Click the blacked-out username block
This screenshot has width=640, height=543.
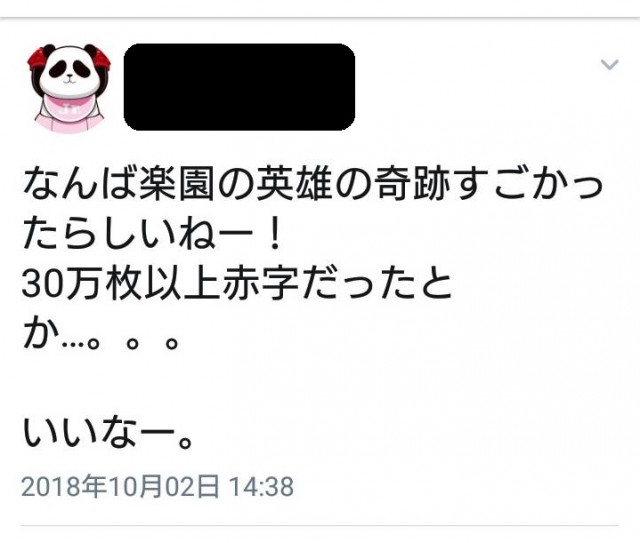click(239, 87)
